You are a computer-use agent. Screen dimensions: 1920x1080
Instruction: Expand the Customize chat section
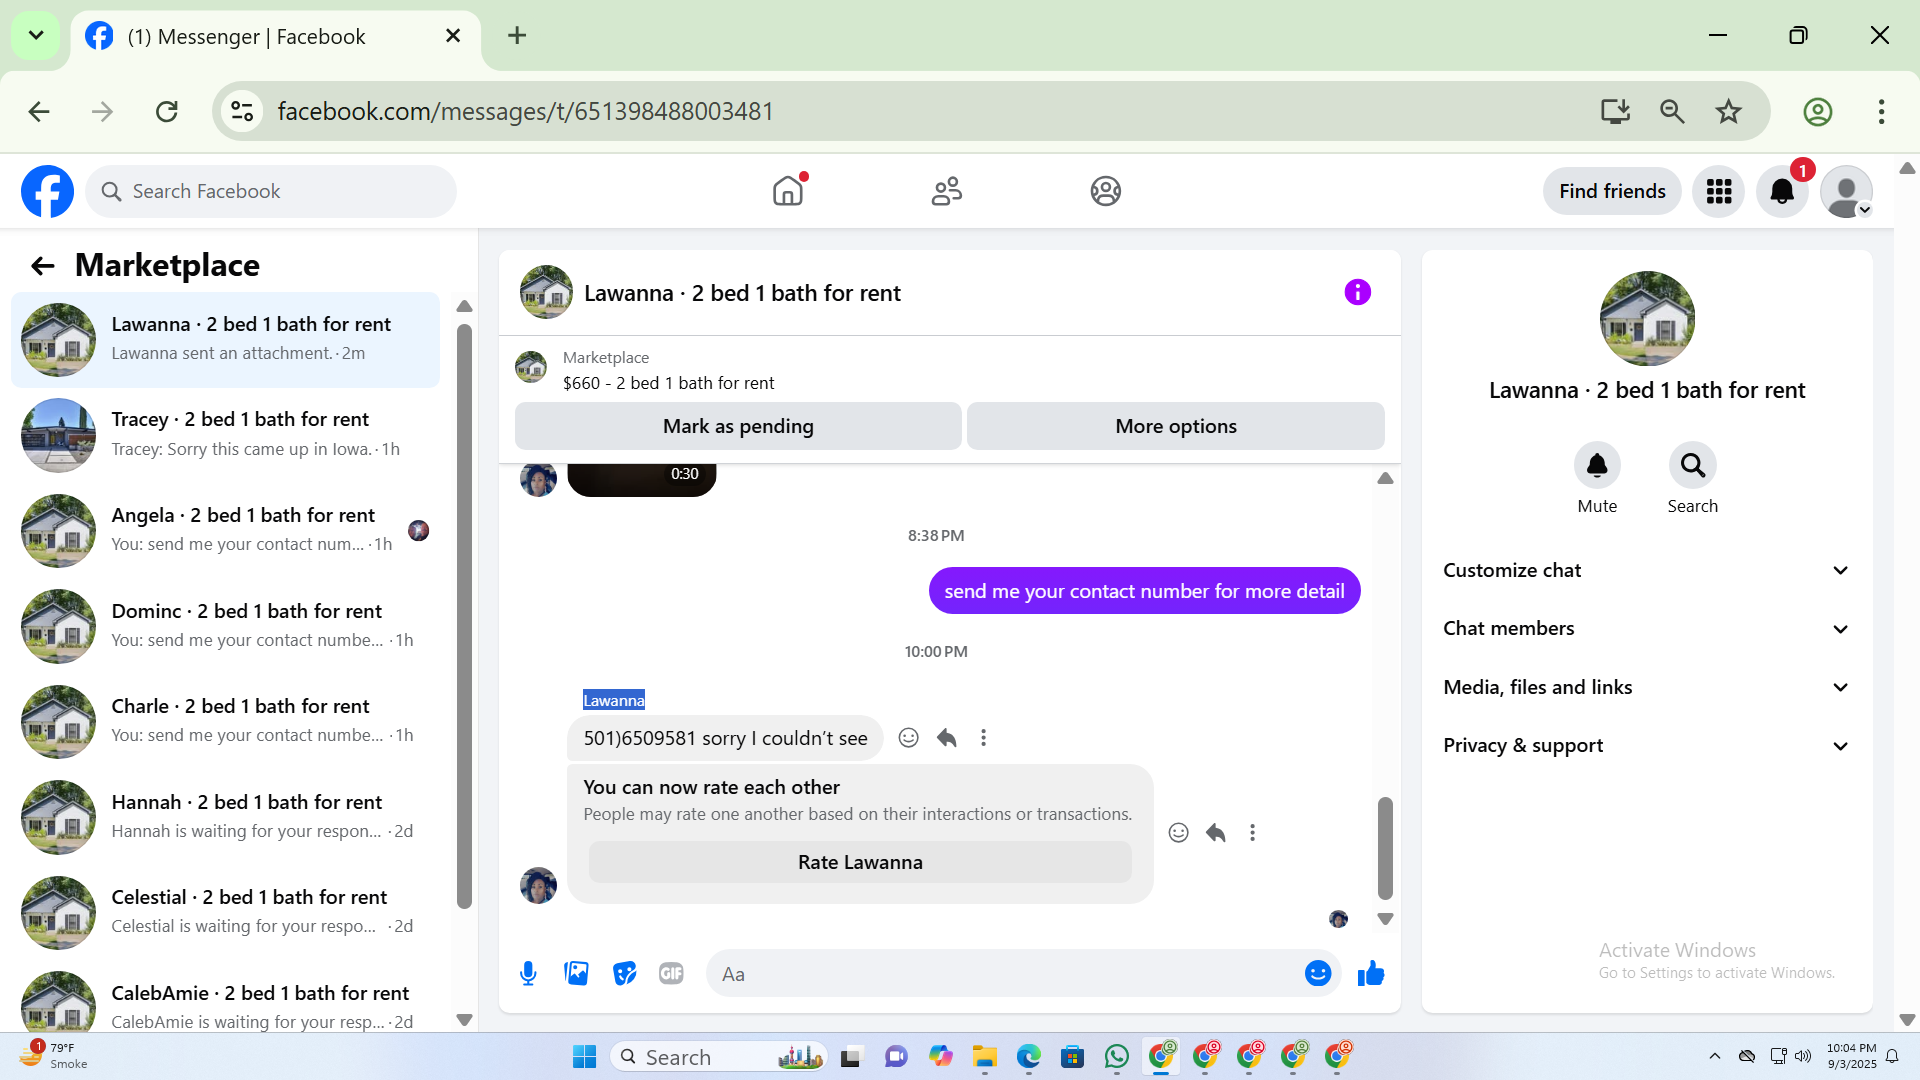coord(1646,570)
